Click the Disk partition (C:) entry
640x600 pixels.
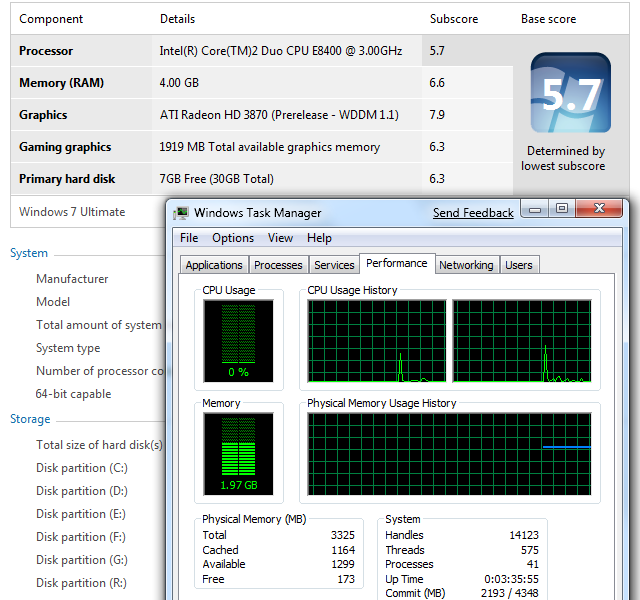pos(82,468)
